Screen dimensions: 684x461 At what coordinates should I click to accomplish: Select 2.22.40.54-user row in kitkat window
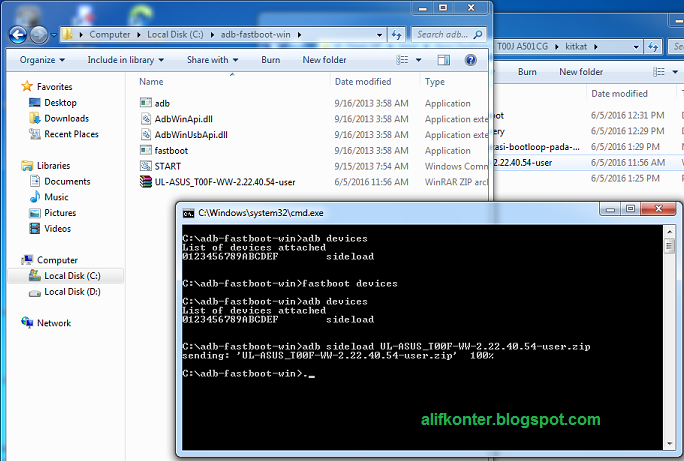[588, 162]
